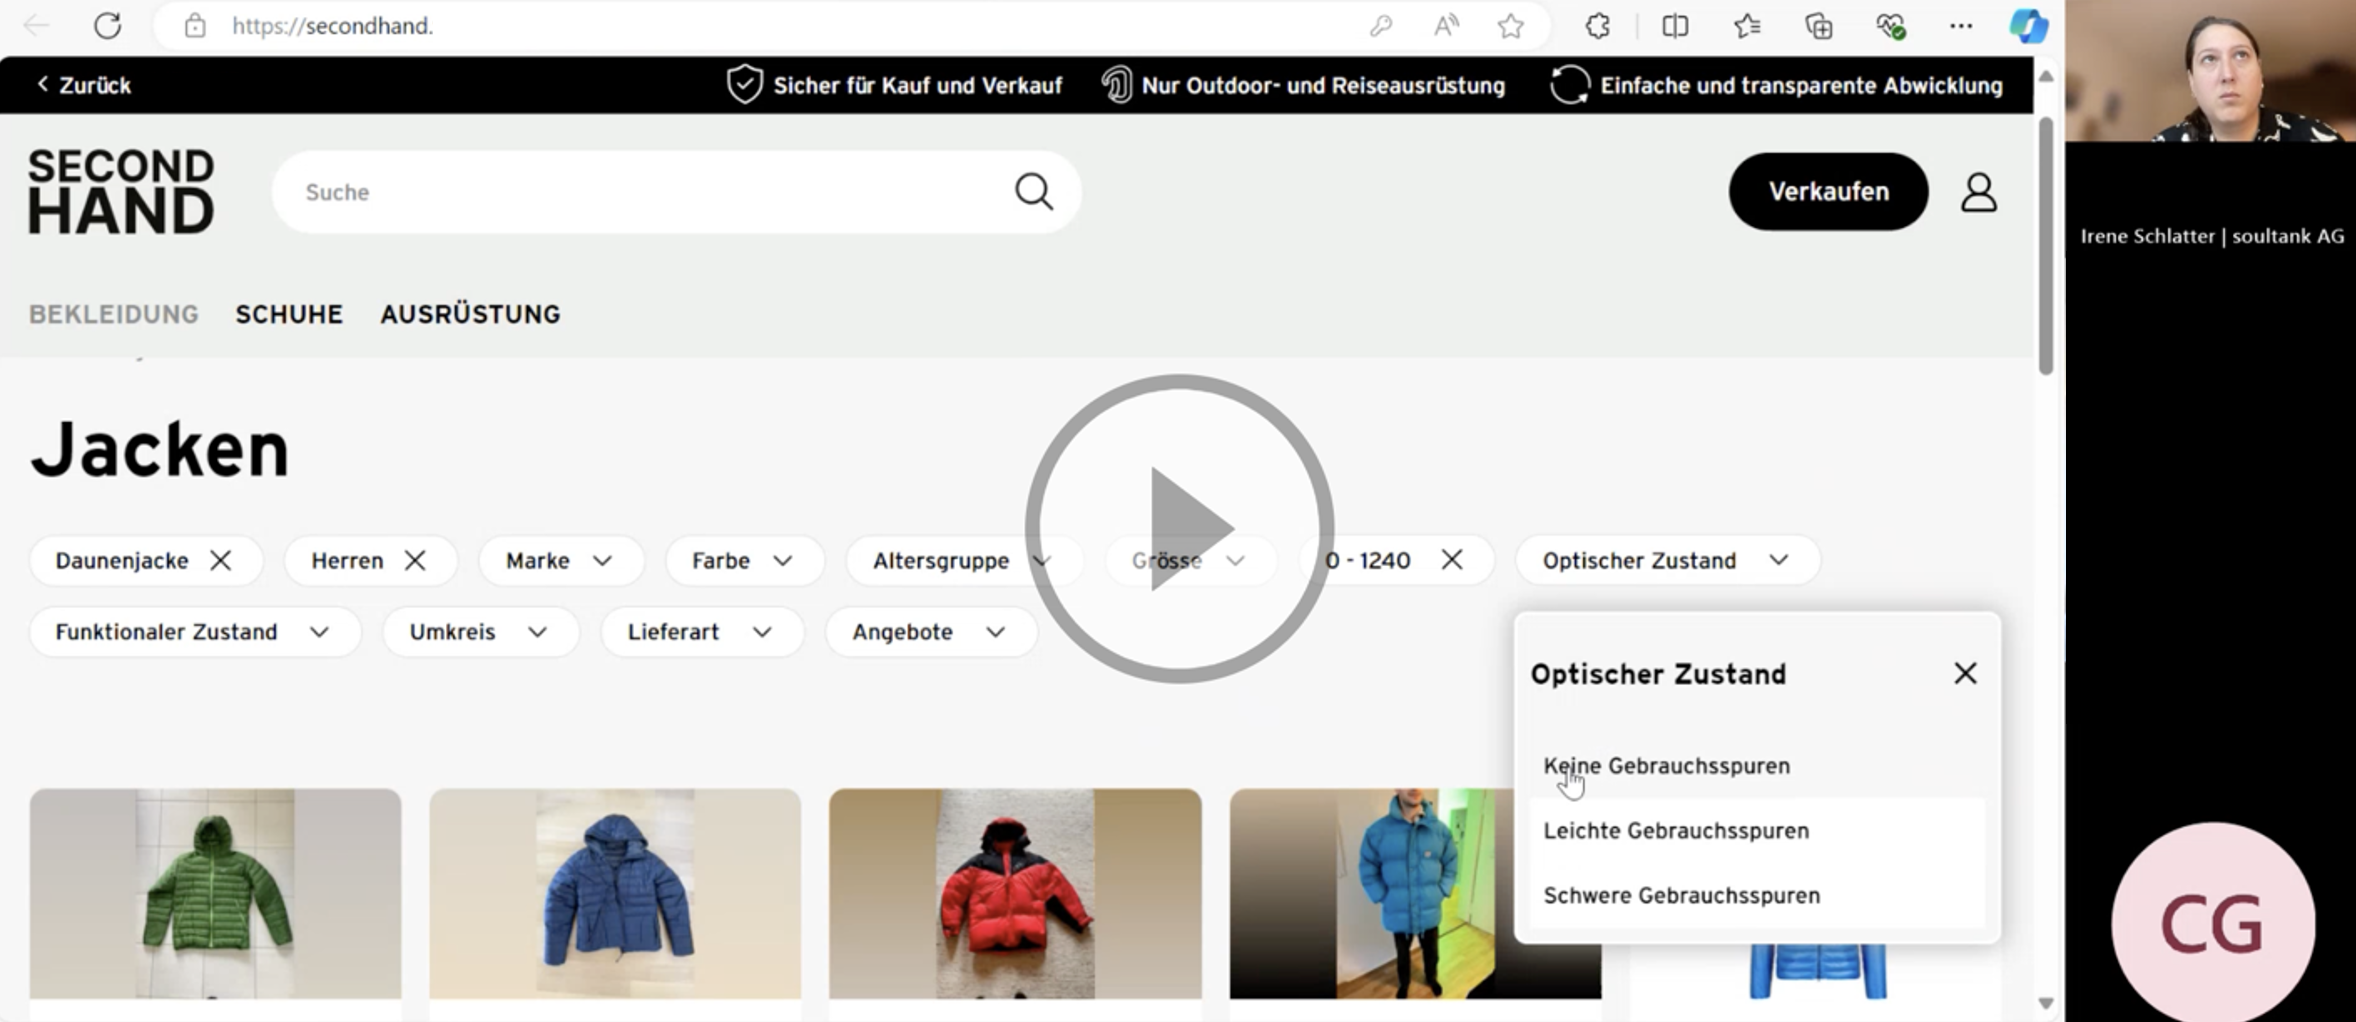
Task: Click the magnifier search icon
Action: pos(1034,191)
